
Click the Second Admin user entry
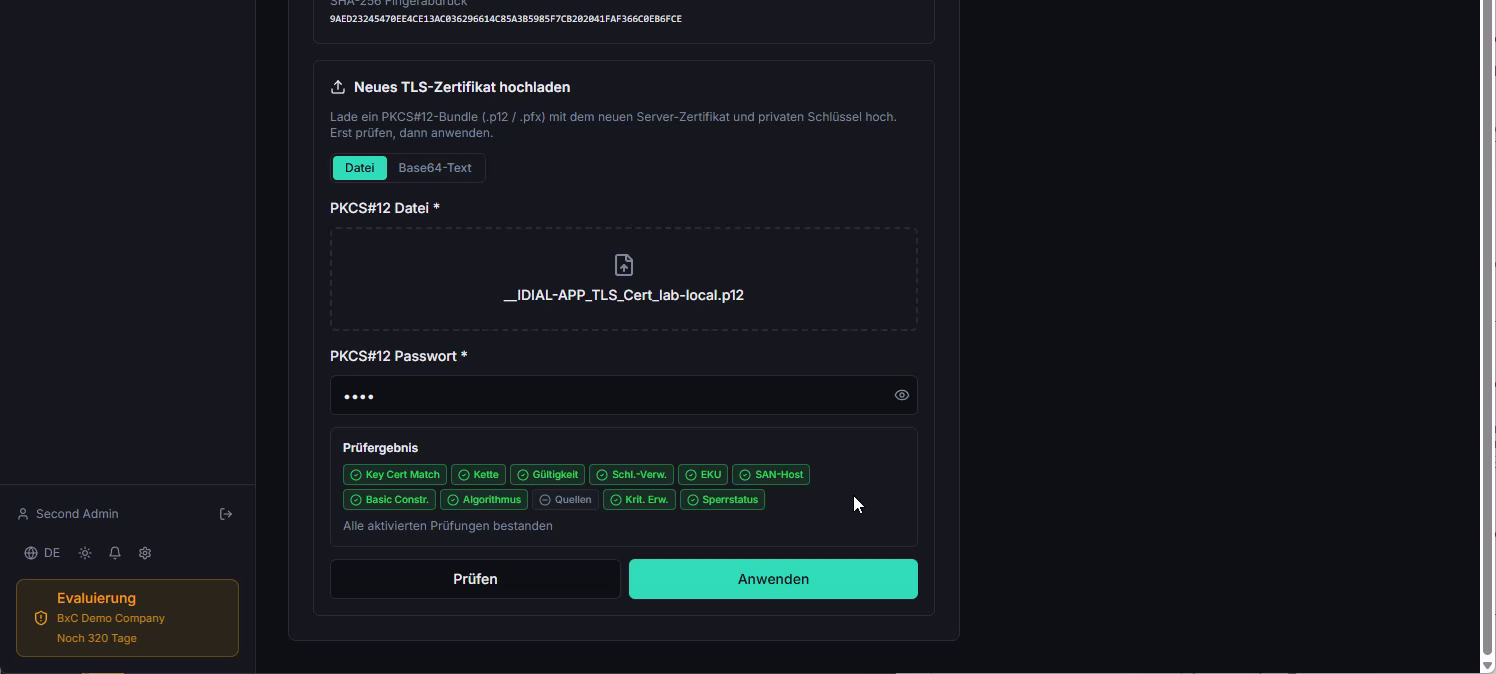[x=68, y=514]
